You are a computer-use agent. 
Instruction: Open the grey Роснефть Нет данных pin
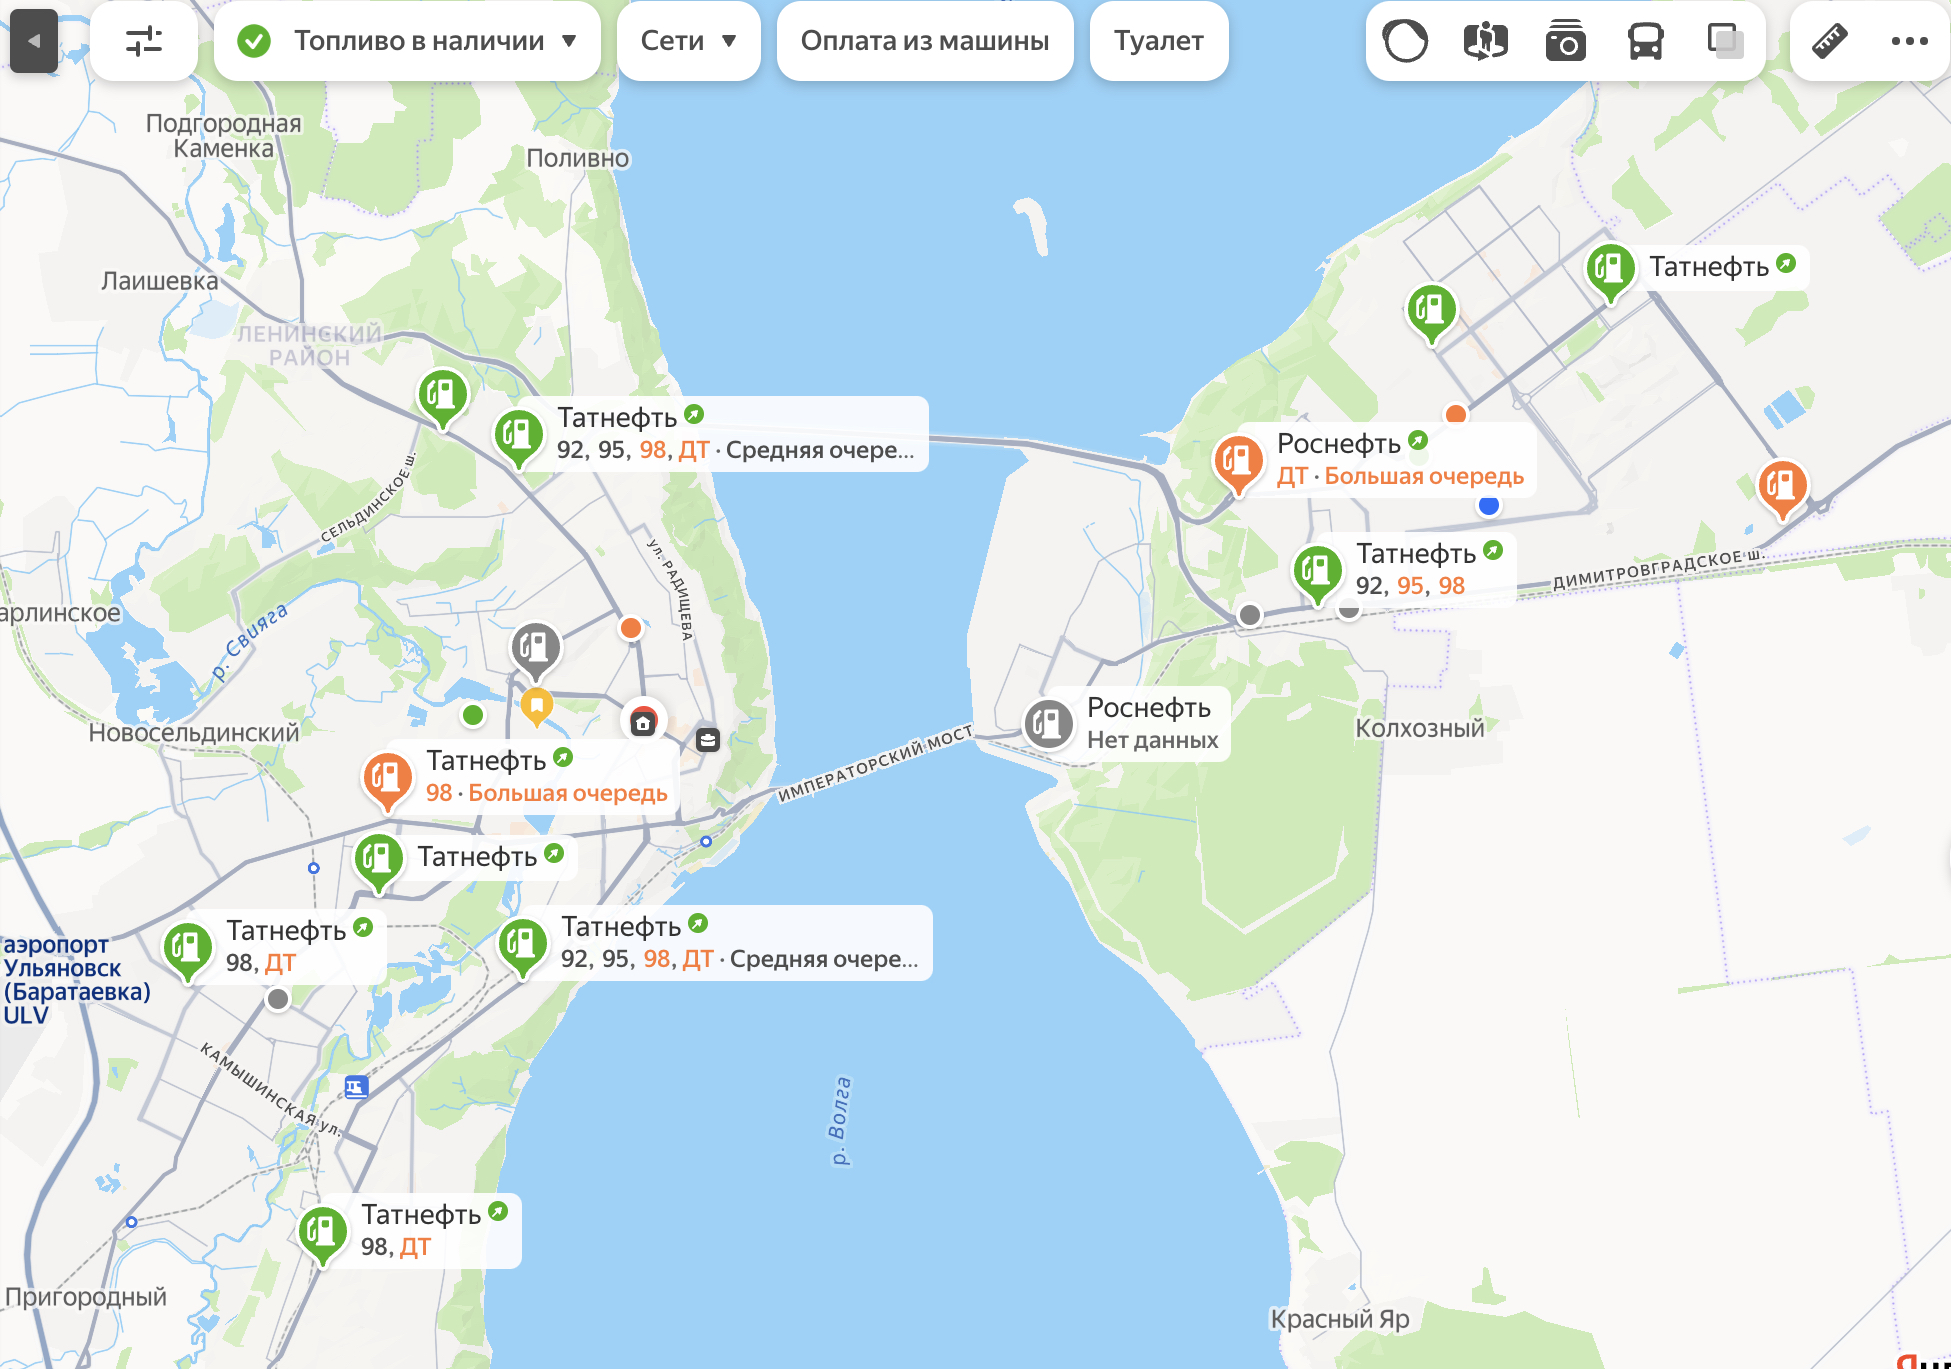(x=1048, y=723)
